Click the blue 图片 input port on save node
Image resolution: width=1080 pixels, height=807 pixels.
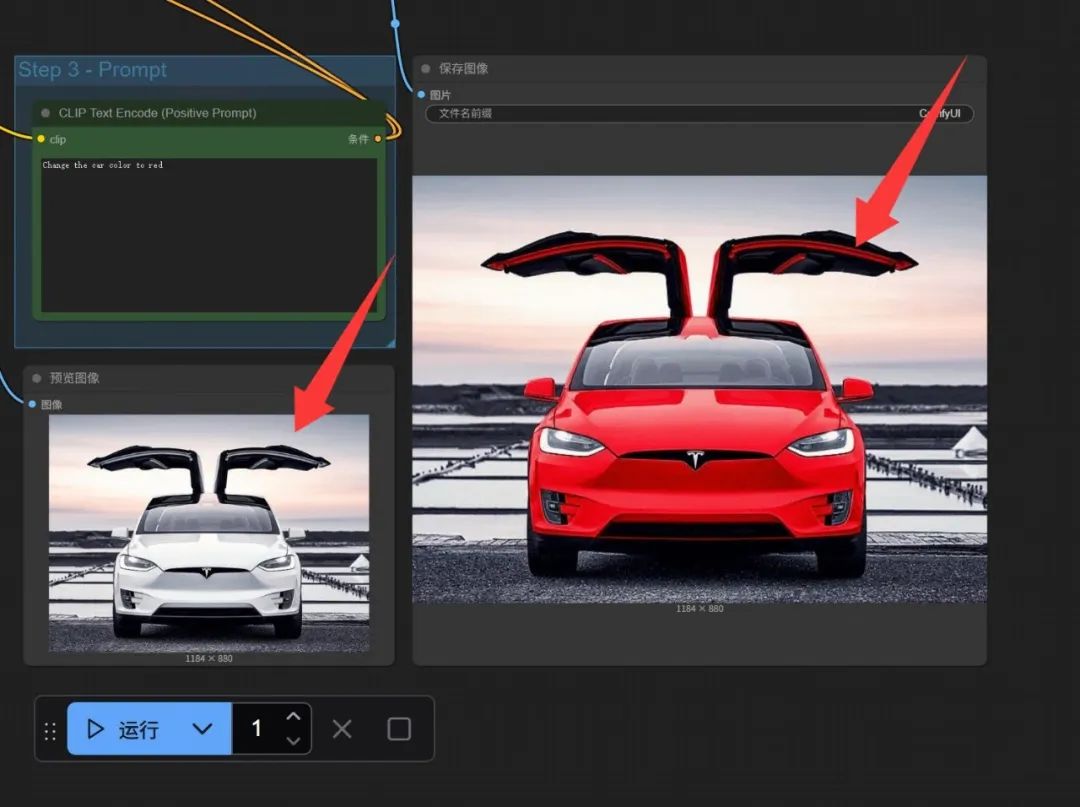click(422, 94)
